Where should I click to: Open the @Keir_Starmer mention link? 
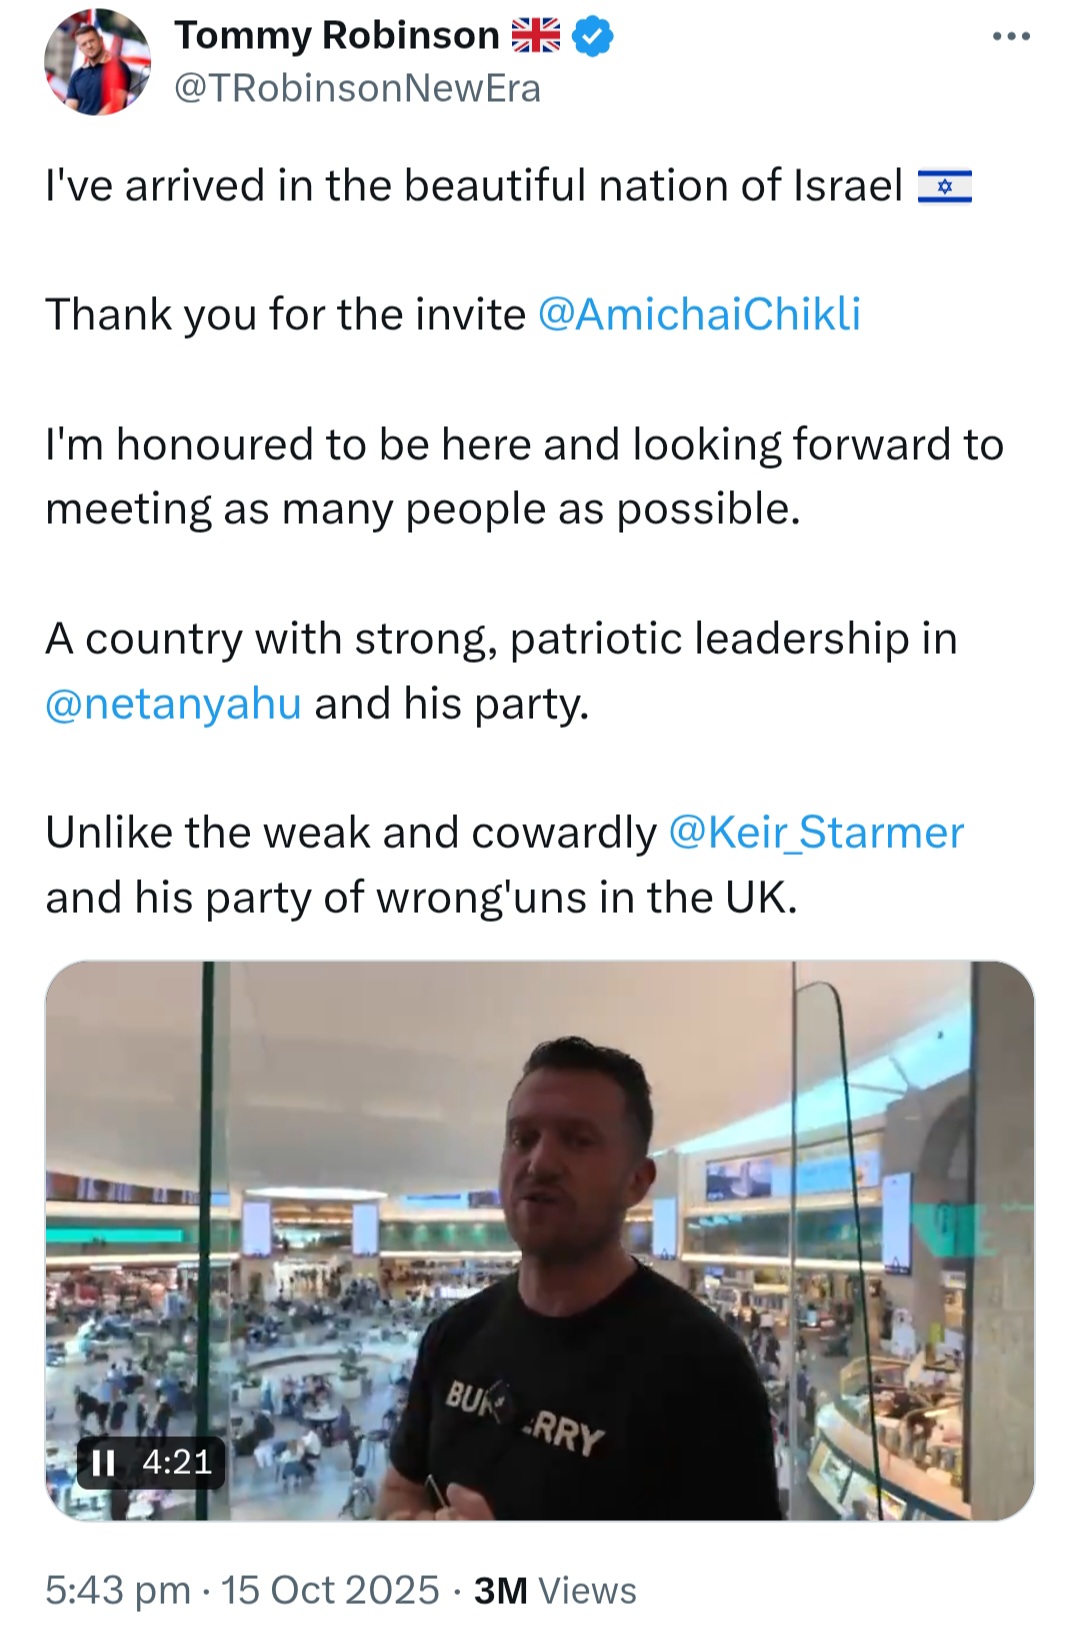[815, 833]
